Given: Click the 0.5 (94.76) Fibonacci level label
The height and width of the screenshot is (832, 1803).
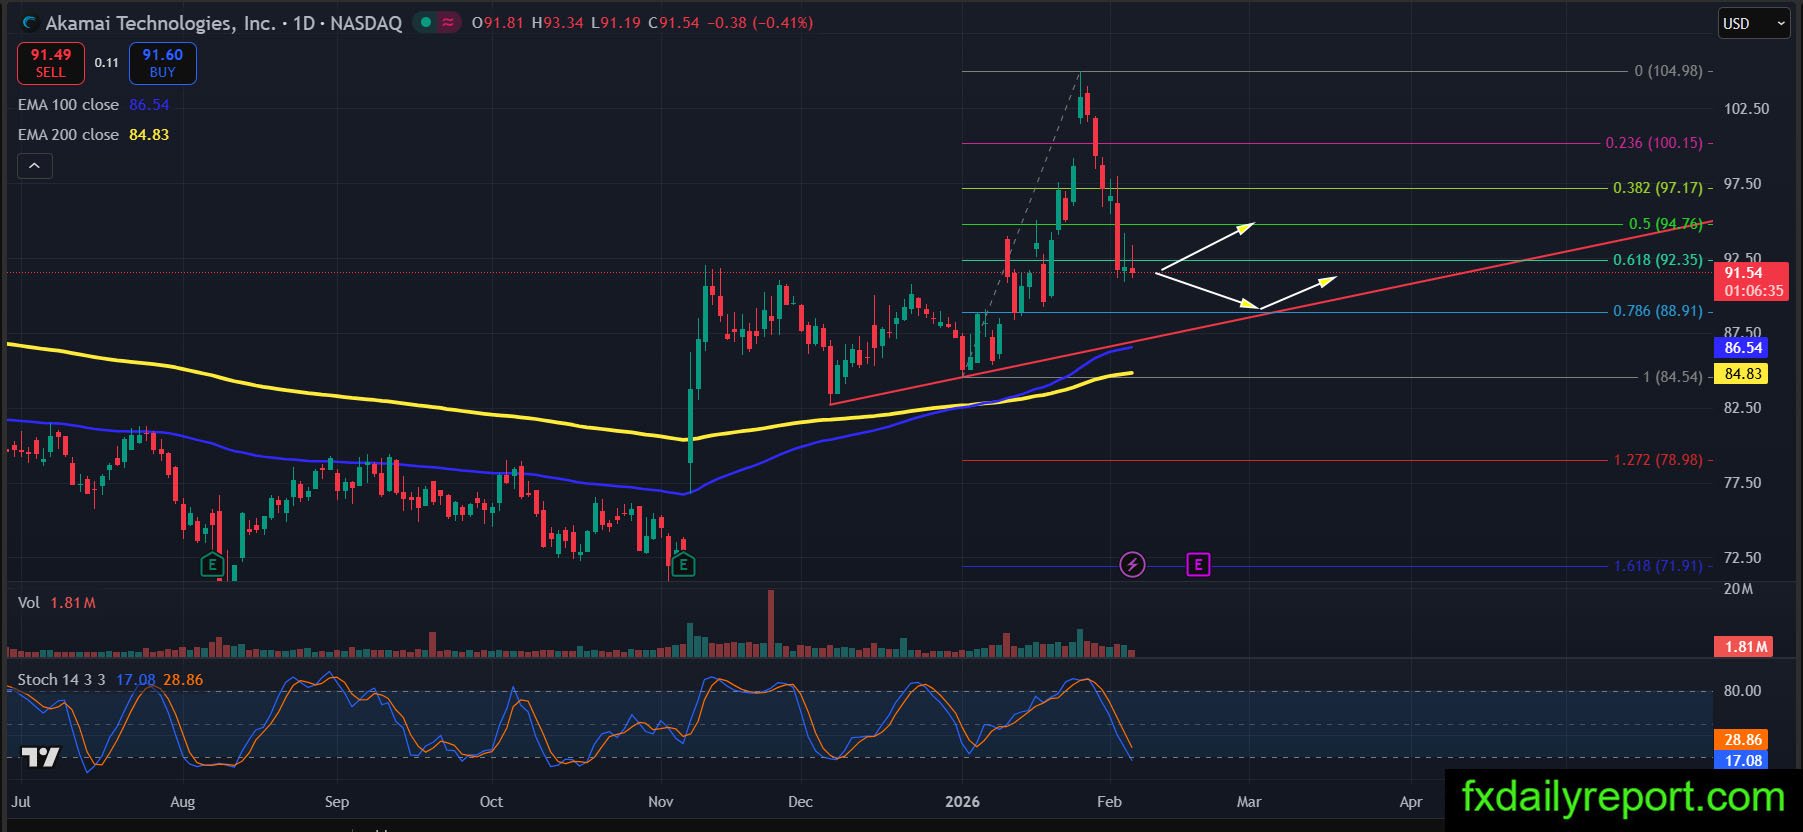Looking at the screenshot, I should [1666, 224].
